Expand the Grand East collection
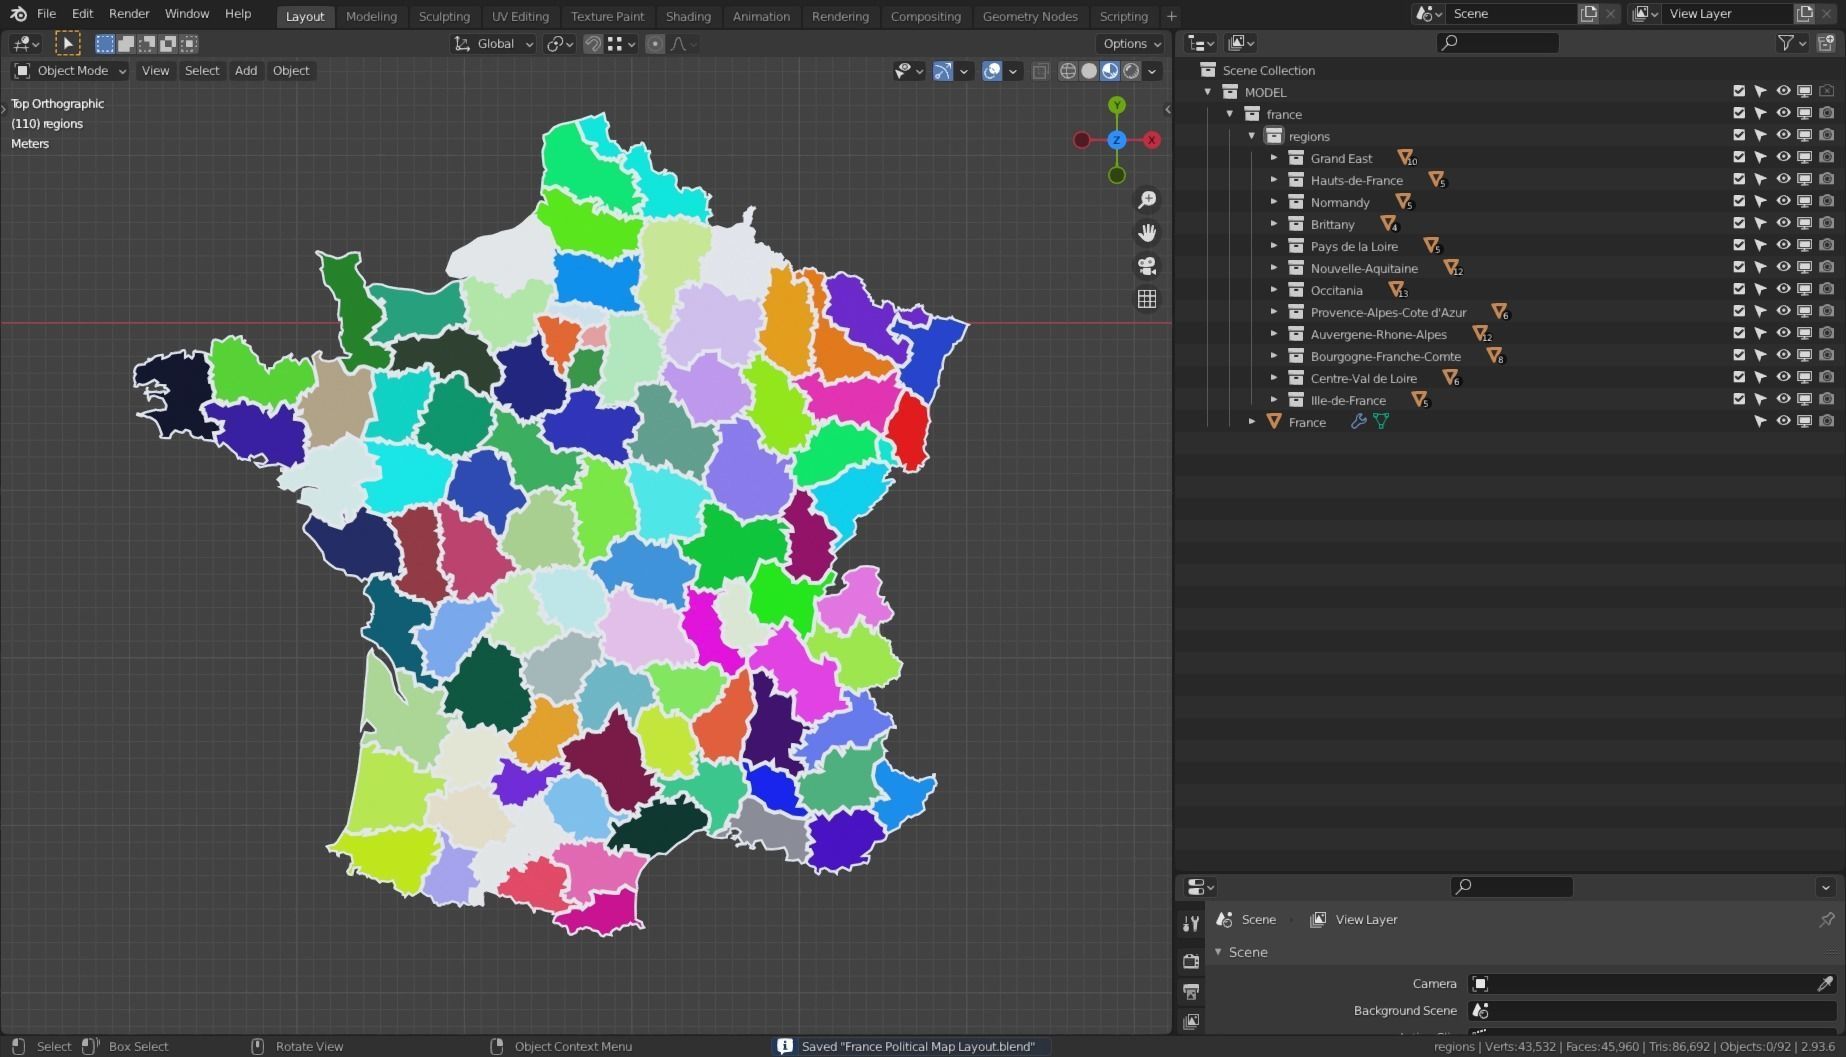 (1274, 158)
